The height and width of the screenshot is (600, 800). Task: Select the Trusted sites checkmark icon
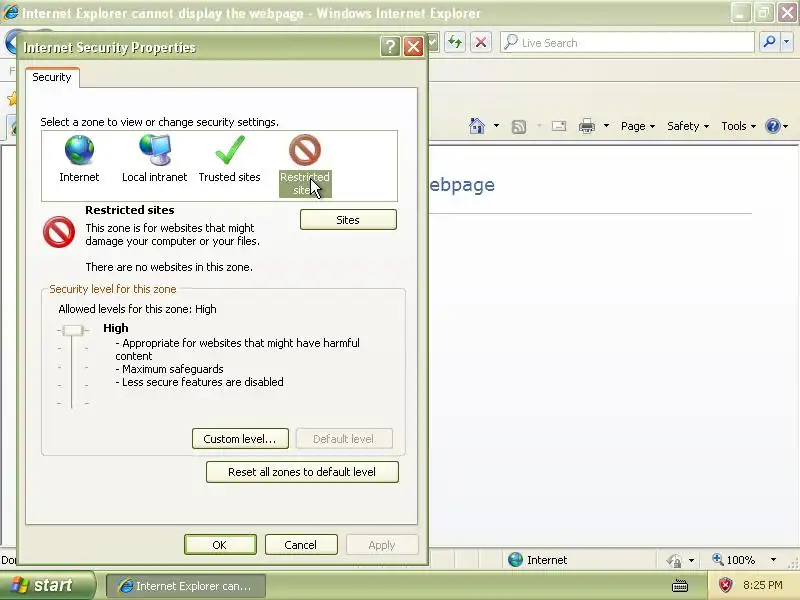tap(230, 150)
